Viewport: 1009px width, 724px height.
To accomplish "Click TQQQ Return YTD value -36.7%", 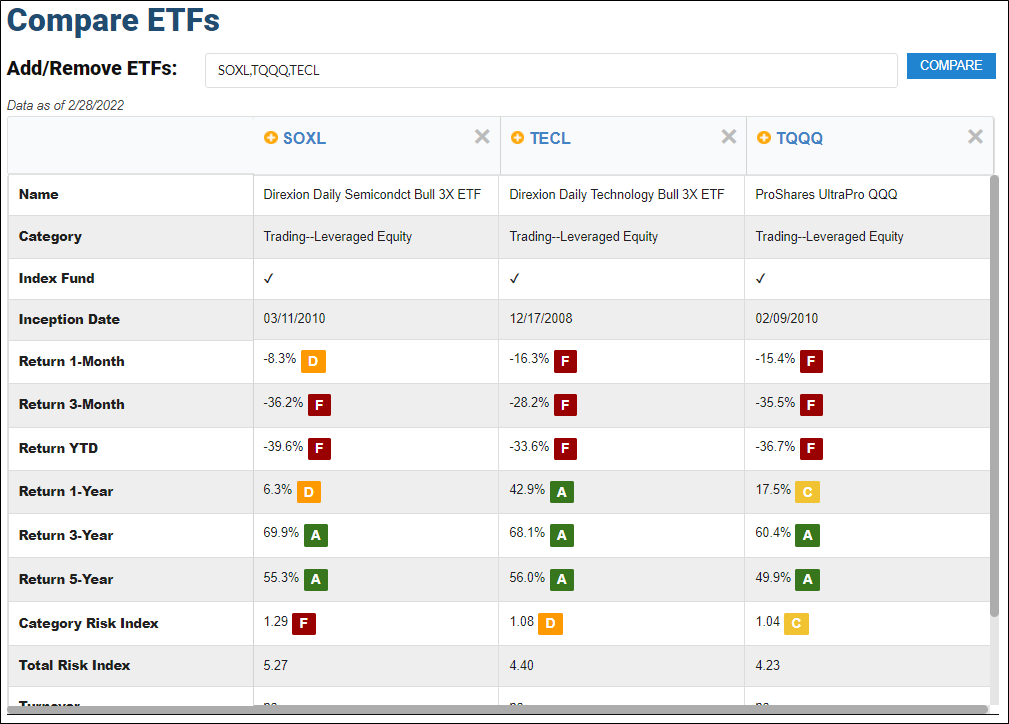I will coord(775,447).
